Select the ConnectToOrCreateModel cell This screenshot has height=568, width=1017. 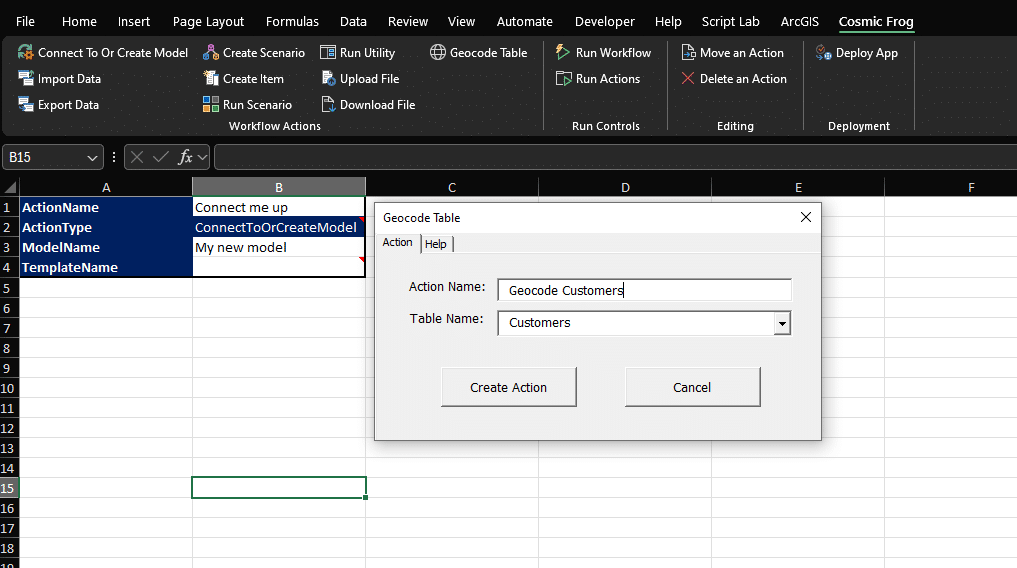point(279,228)
